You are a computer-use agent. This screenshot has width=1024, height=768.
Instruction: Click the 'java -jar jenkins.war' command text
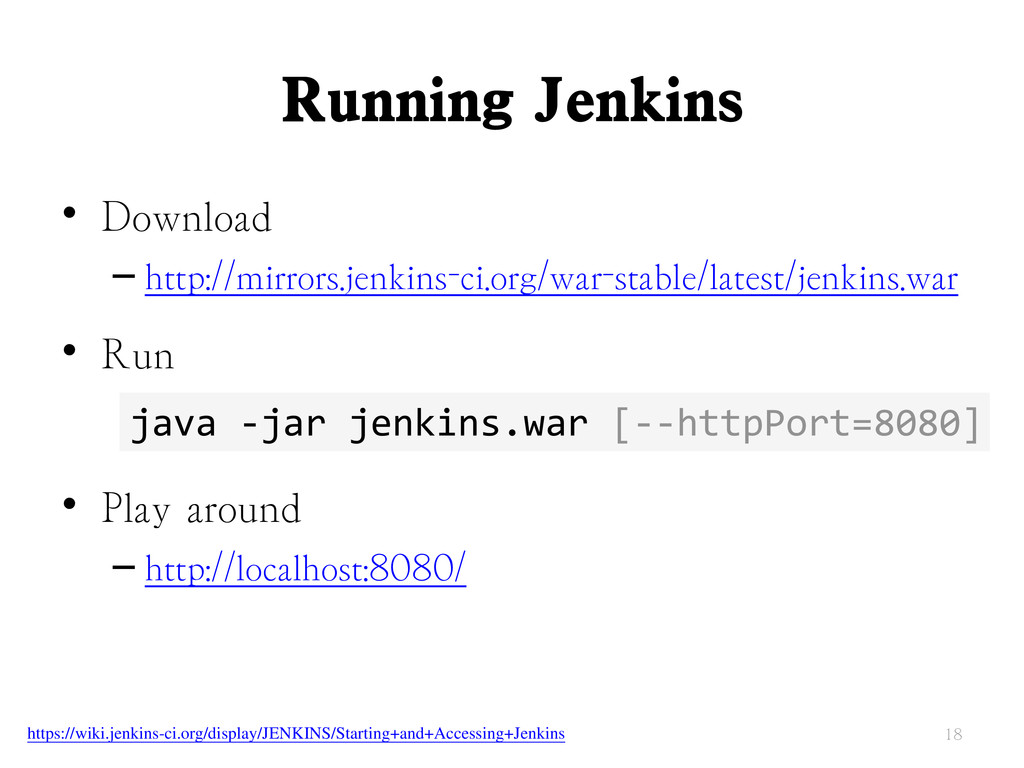point(359,424)
